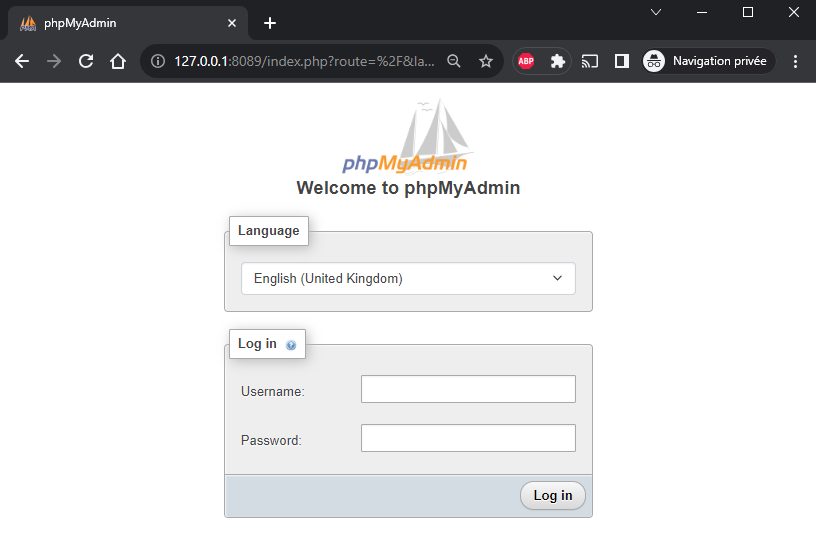Minimize the browser window
The width and height of the screenshot is (816, 555).
pyautogui.click(x=702, y=12)
